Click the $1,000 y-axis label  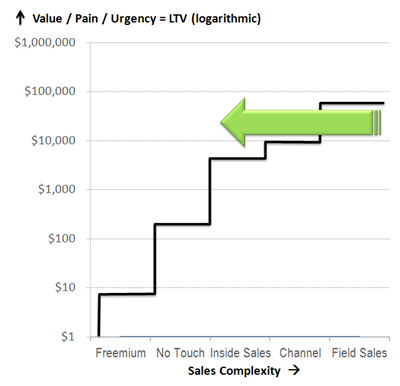[57, 189]
